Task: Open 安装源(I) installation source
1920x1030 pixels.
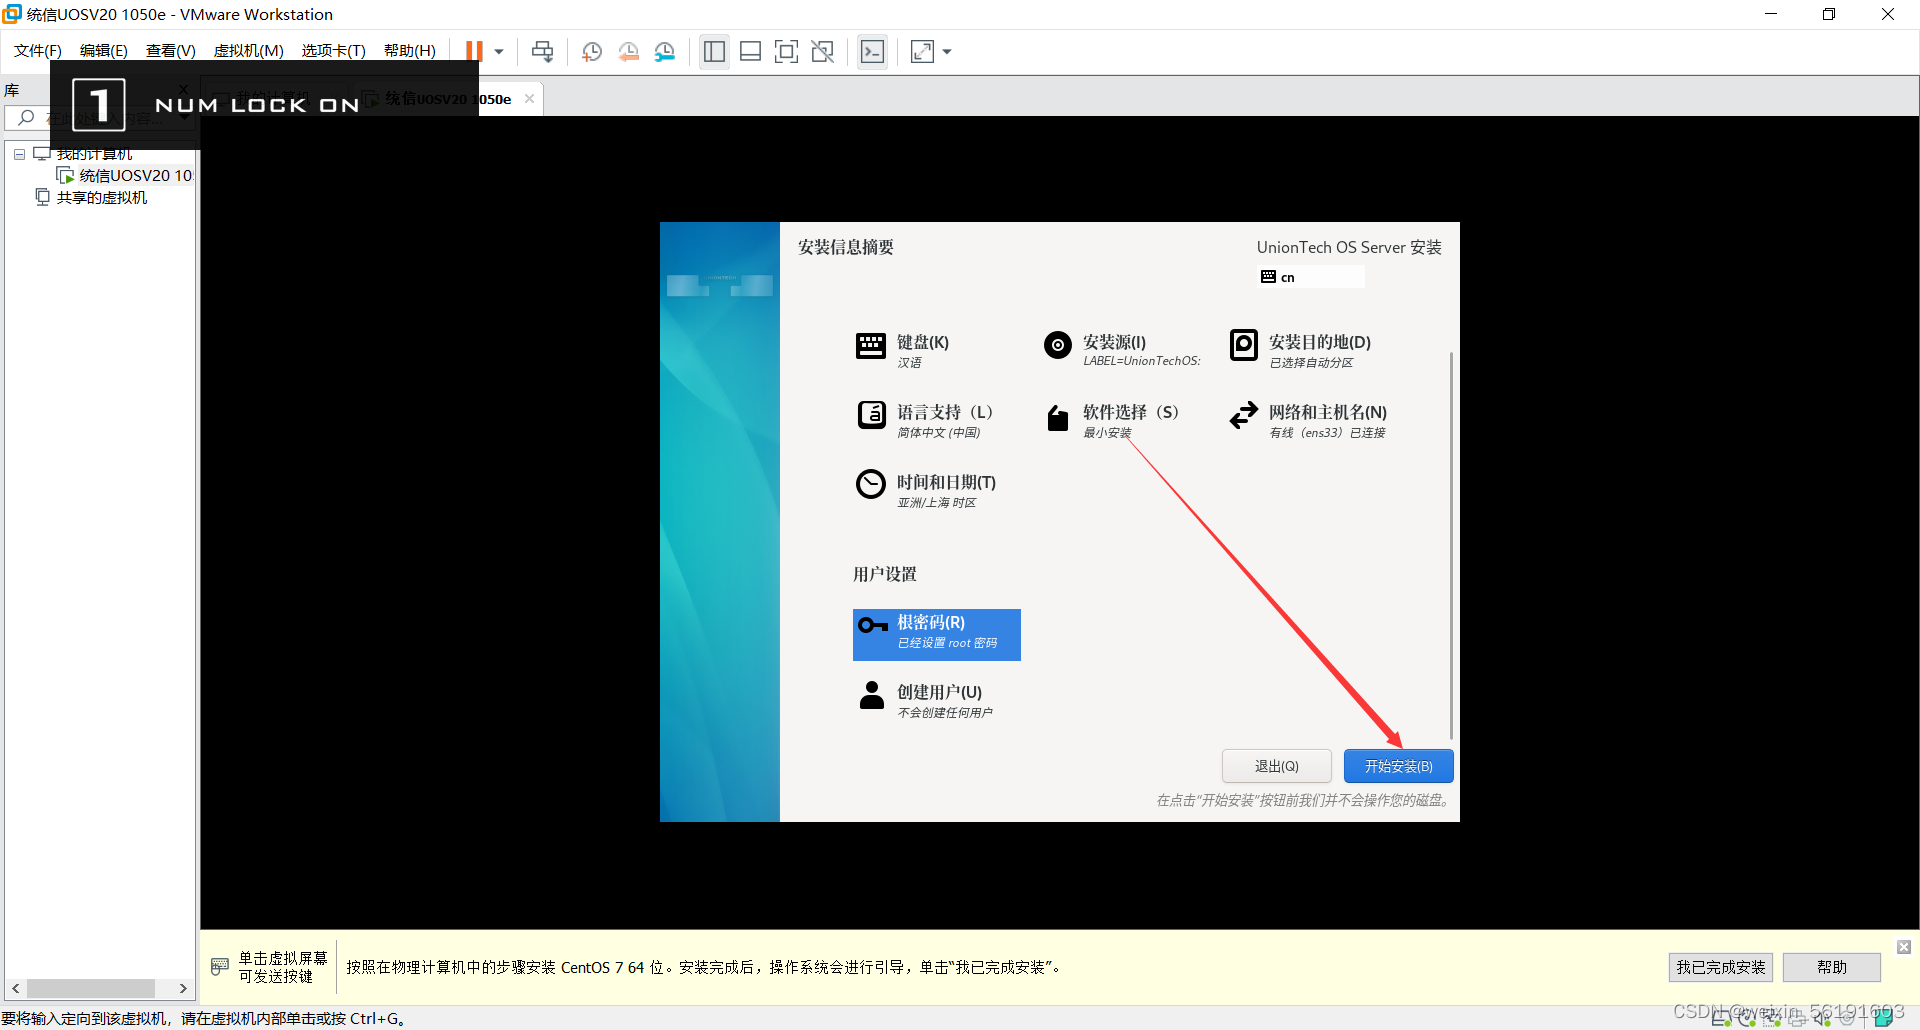Action: pyautogui.click(x=1122, y=350)
